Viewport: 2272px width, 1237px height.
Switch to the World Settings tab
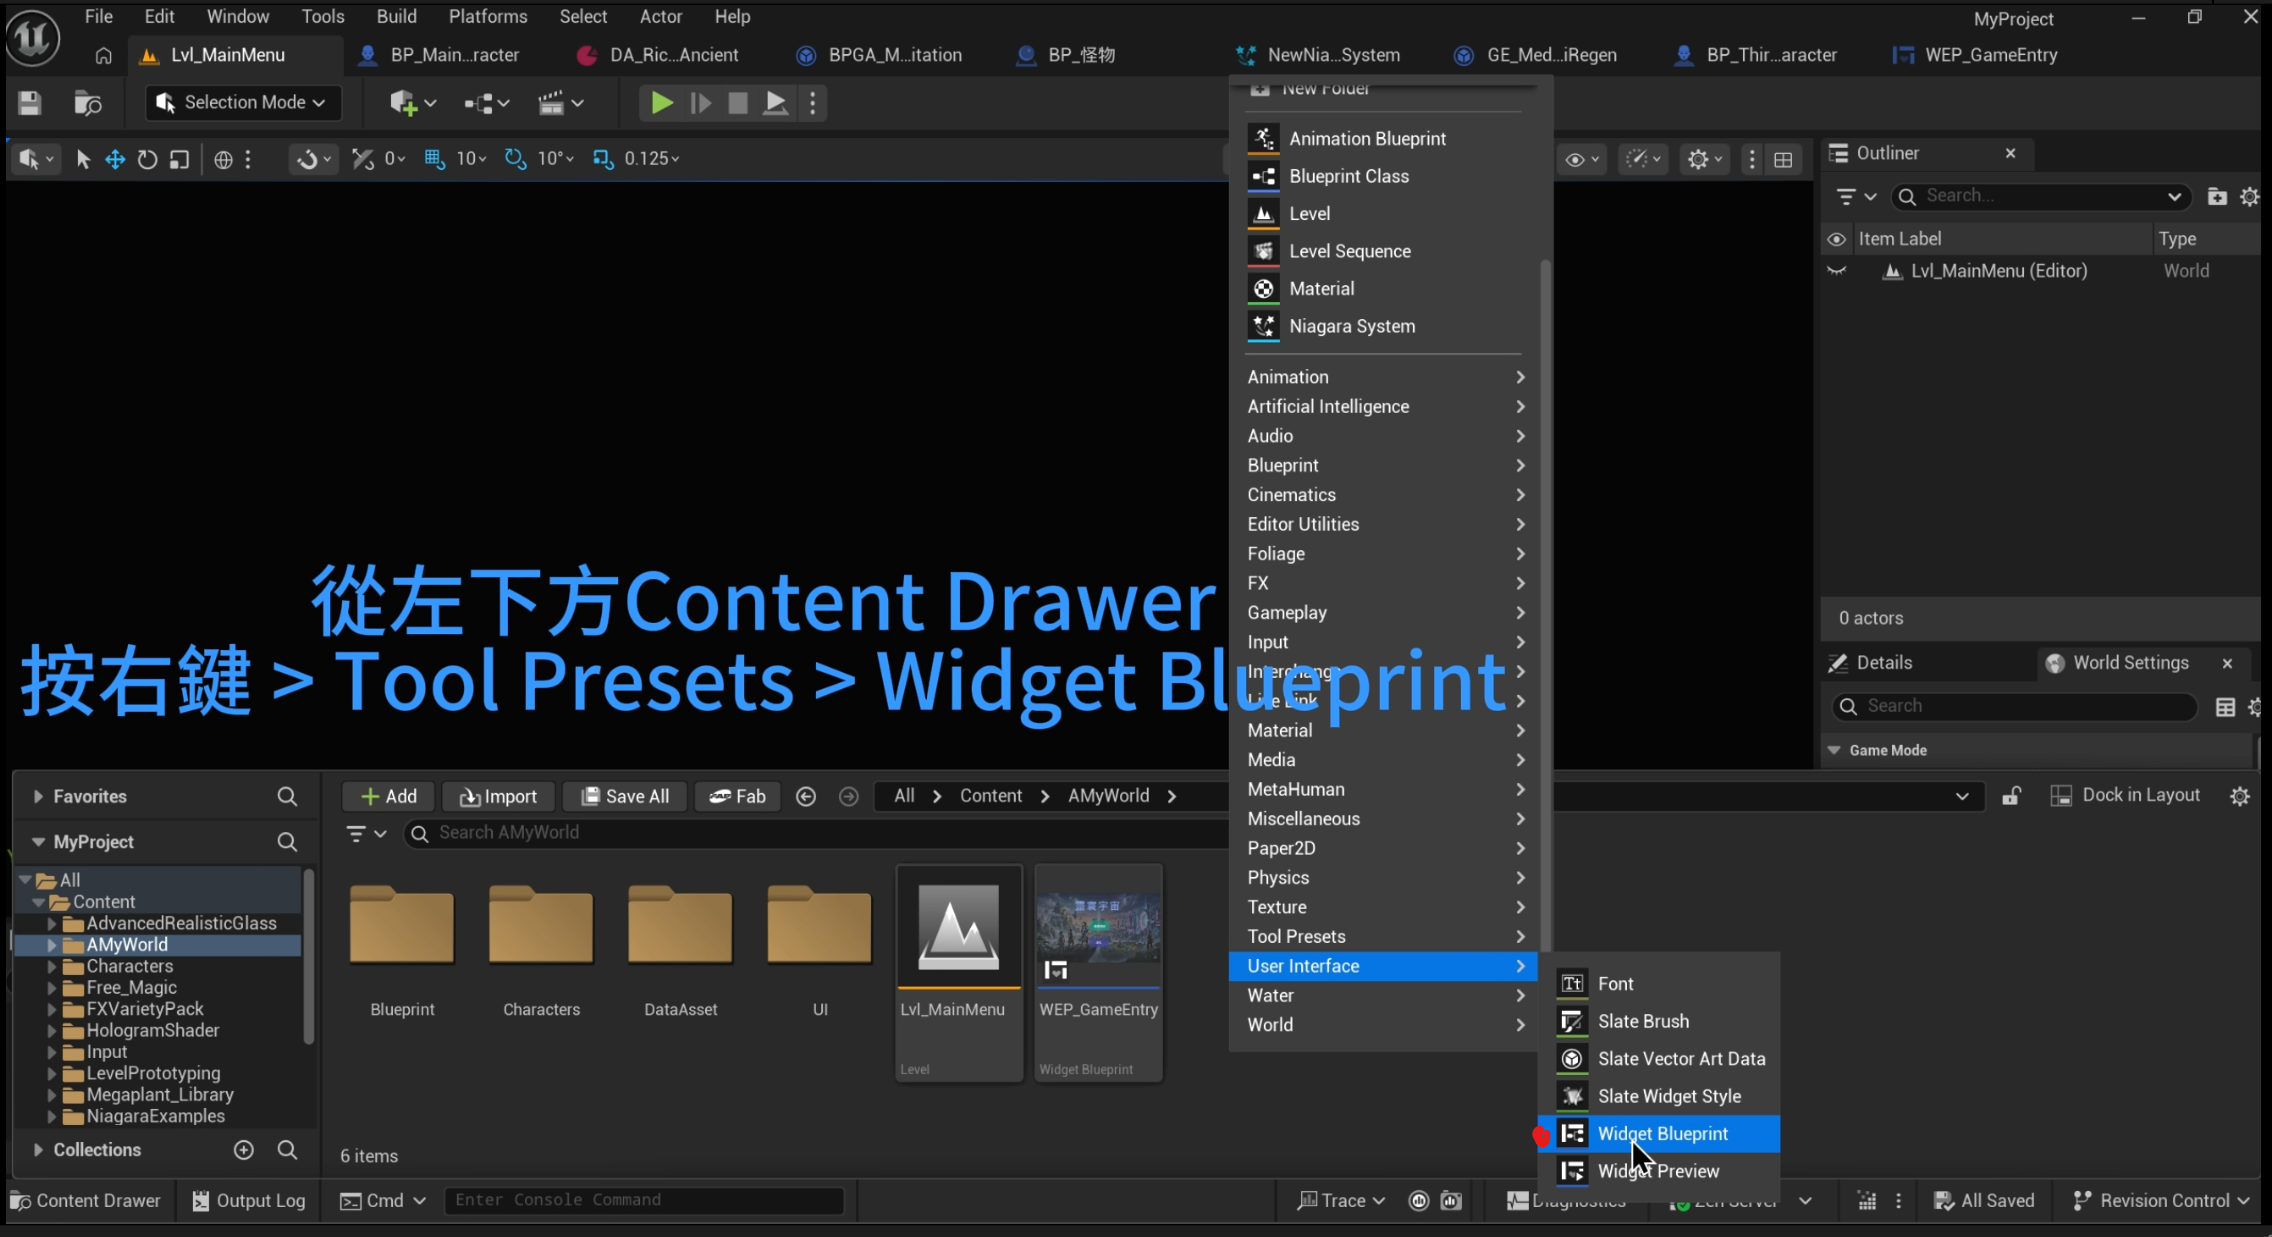[x=2130, y=663]
